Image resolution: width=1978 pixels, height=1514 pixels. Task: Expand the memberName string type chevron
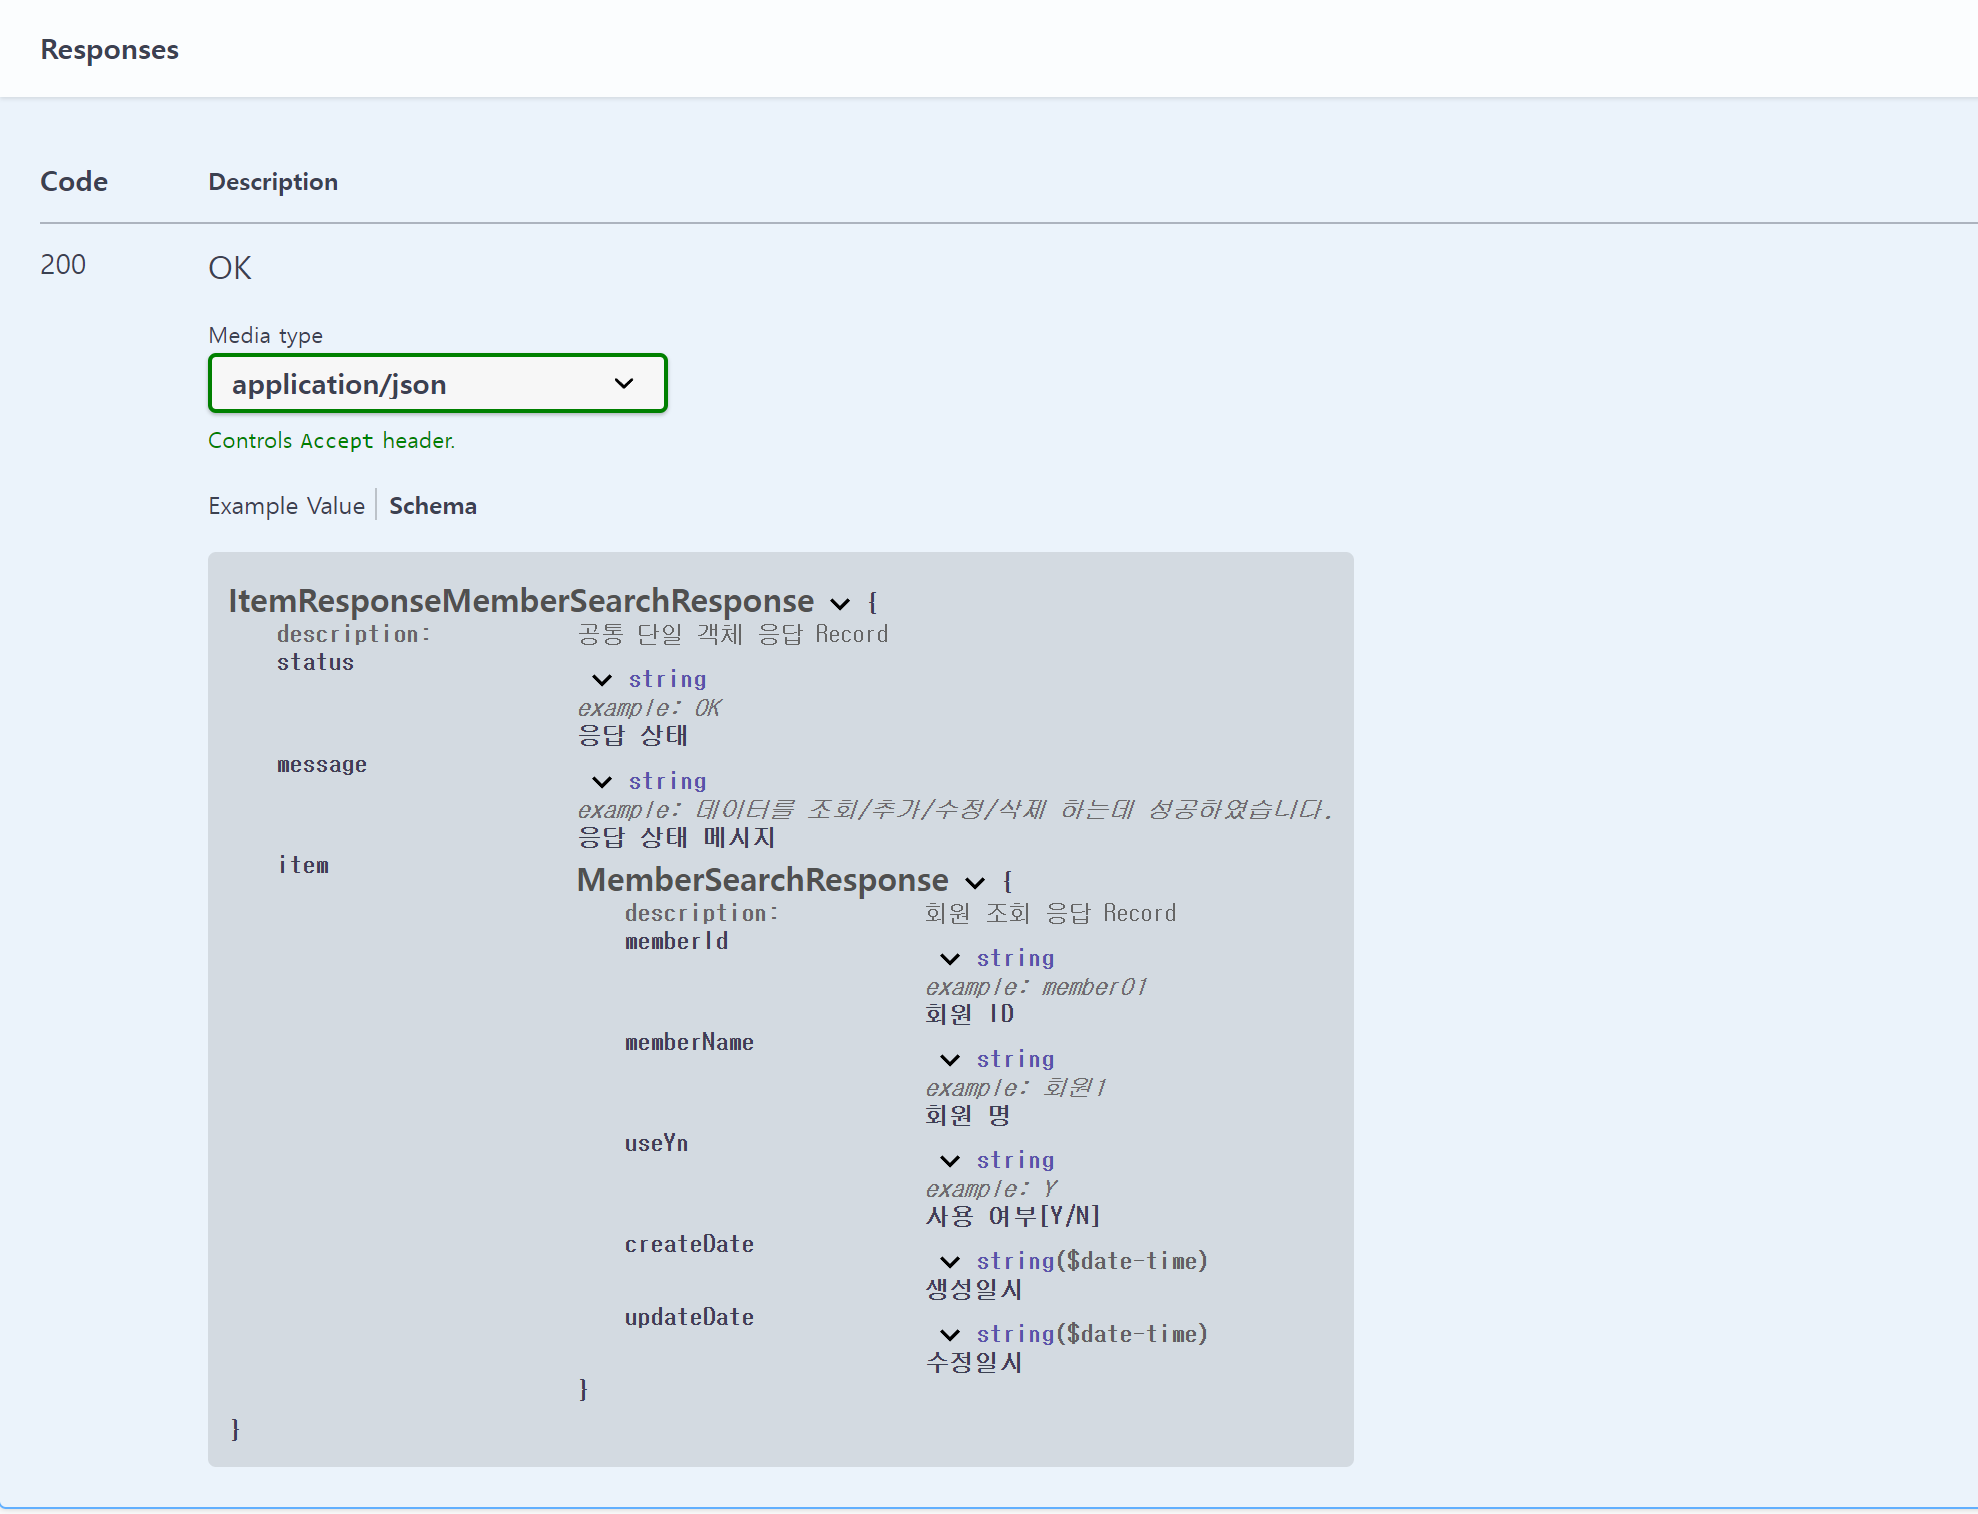(x=950, y=1060)
